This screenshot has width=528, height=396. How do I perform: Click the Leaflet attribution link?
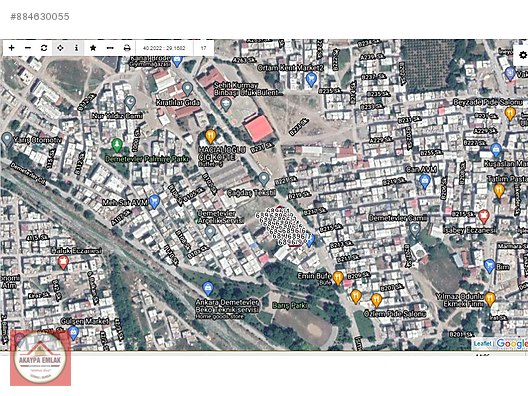point(482,344)
